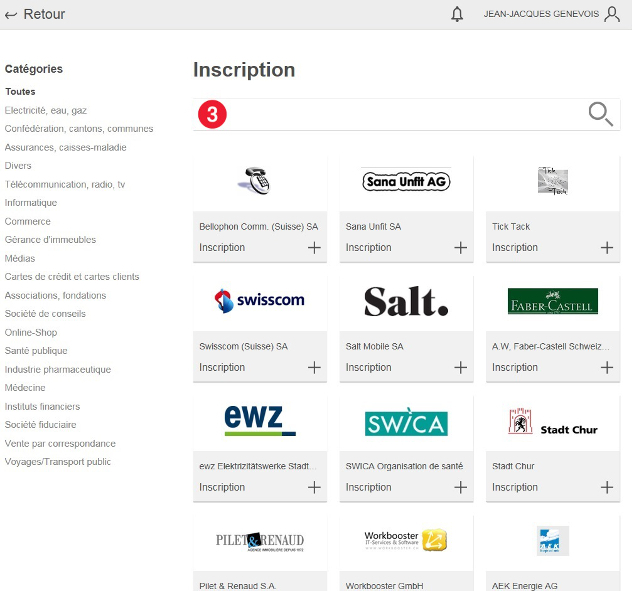This screenshot has width=634, height=591.
Task: Select the Médias category
Action: pos(20,258)
